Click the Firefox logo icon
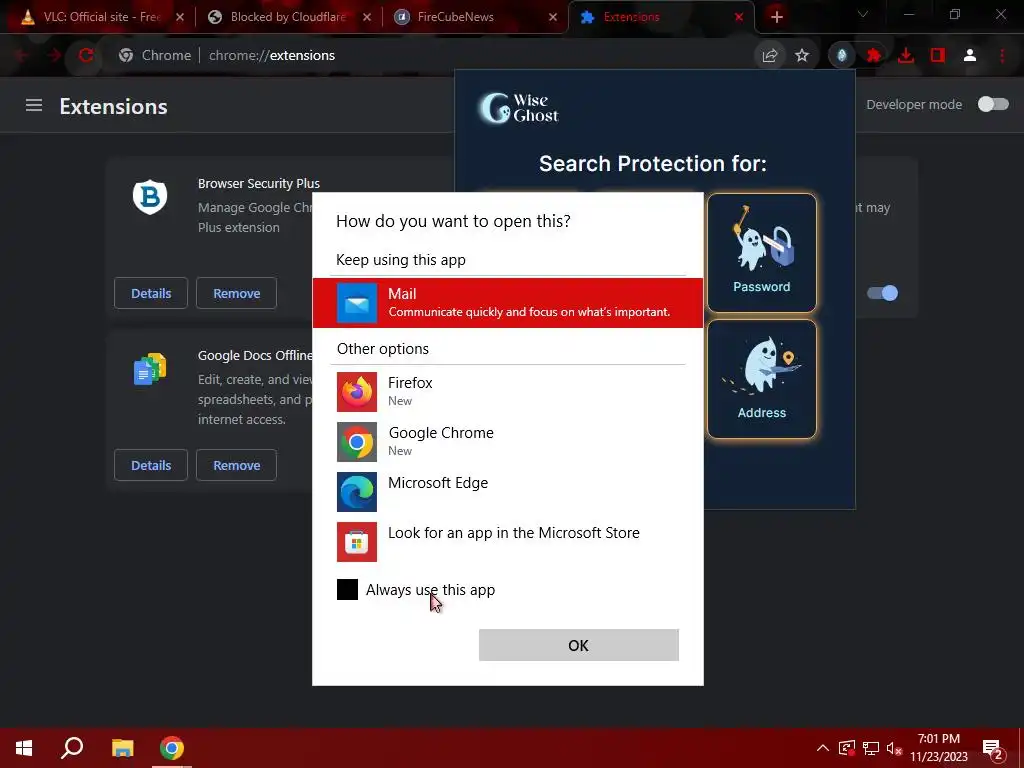 point(357,392)
